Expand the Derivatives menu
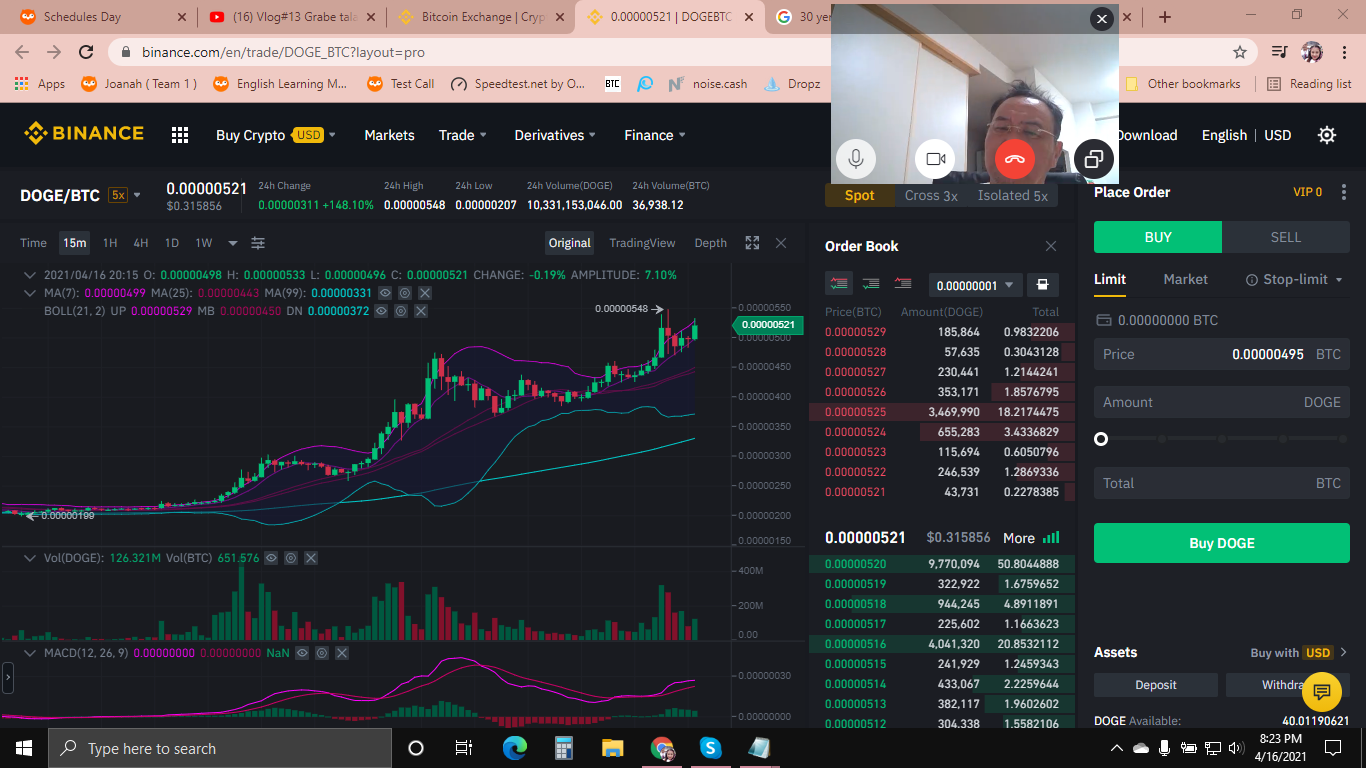Screen dimensions: 1366x768 pyautogui.click(x=555, y=135)
